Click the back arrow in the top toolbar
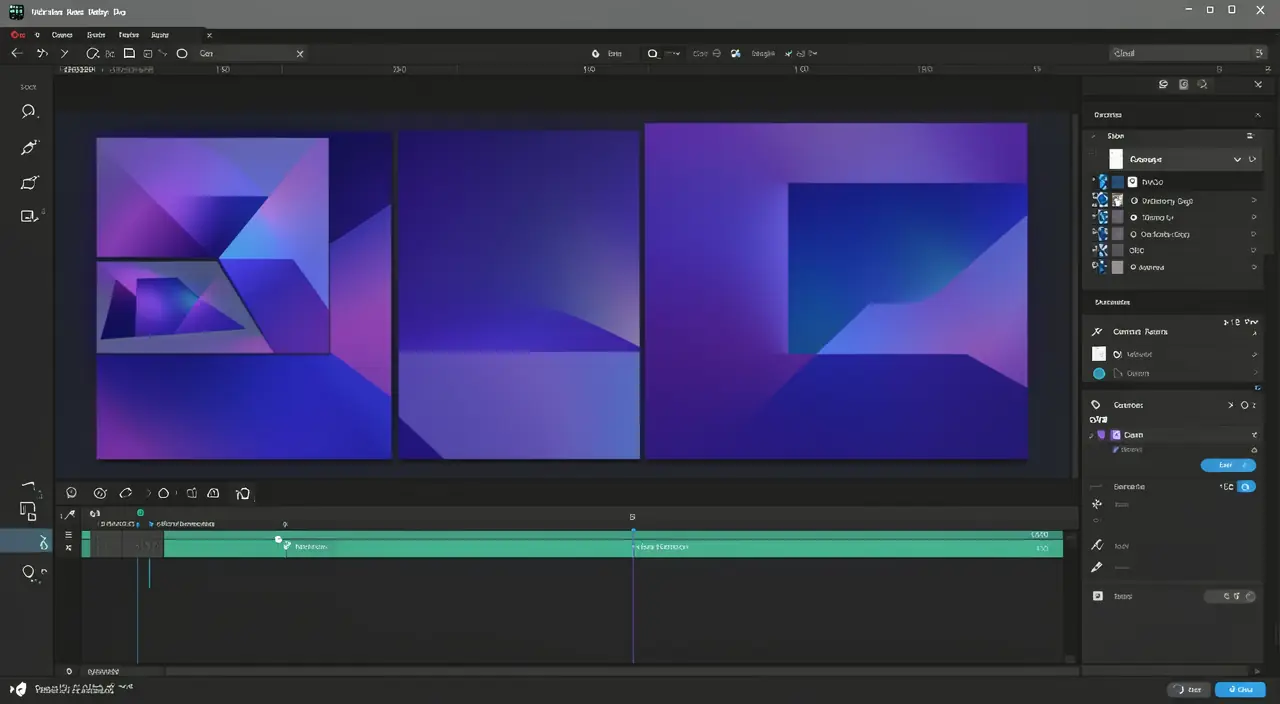Image resolution: width=1280 pixels, height=704 pixels. tap(17, 53)
